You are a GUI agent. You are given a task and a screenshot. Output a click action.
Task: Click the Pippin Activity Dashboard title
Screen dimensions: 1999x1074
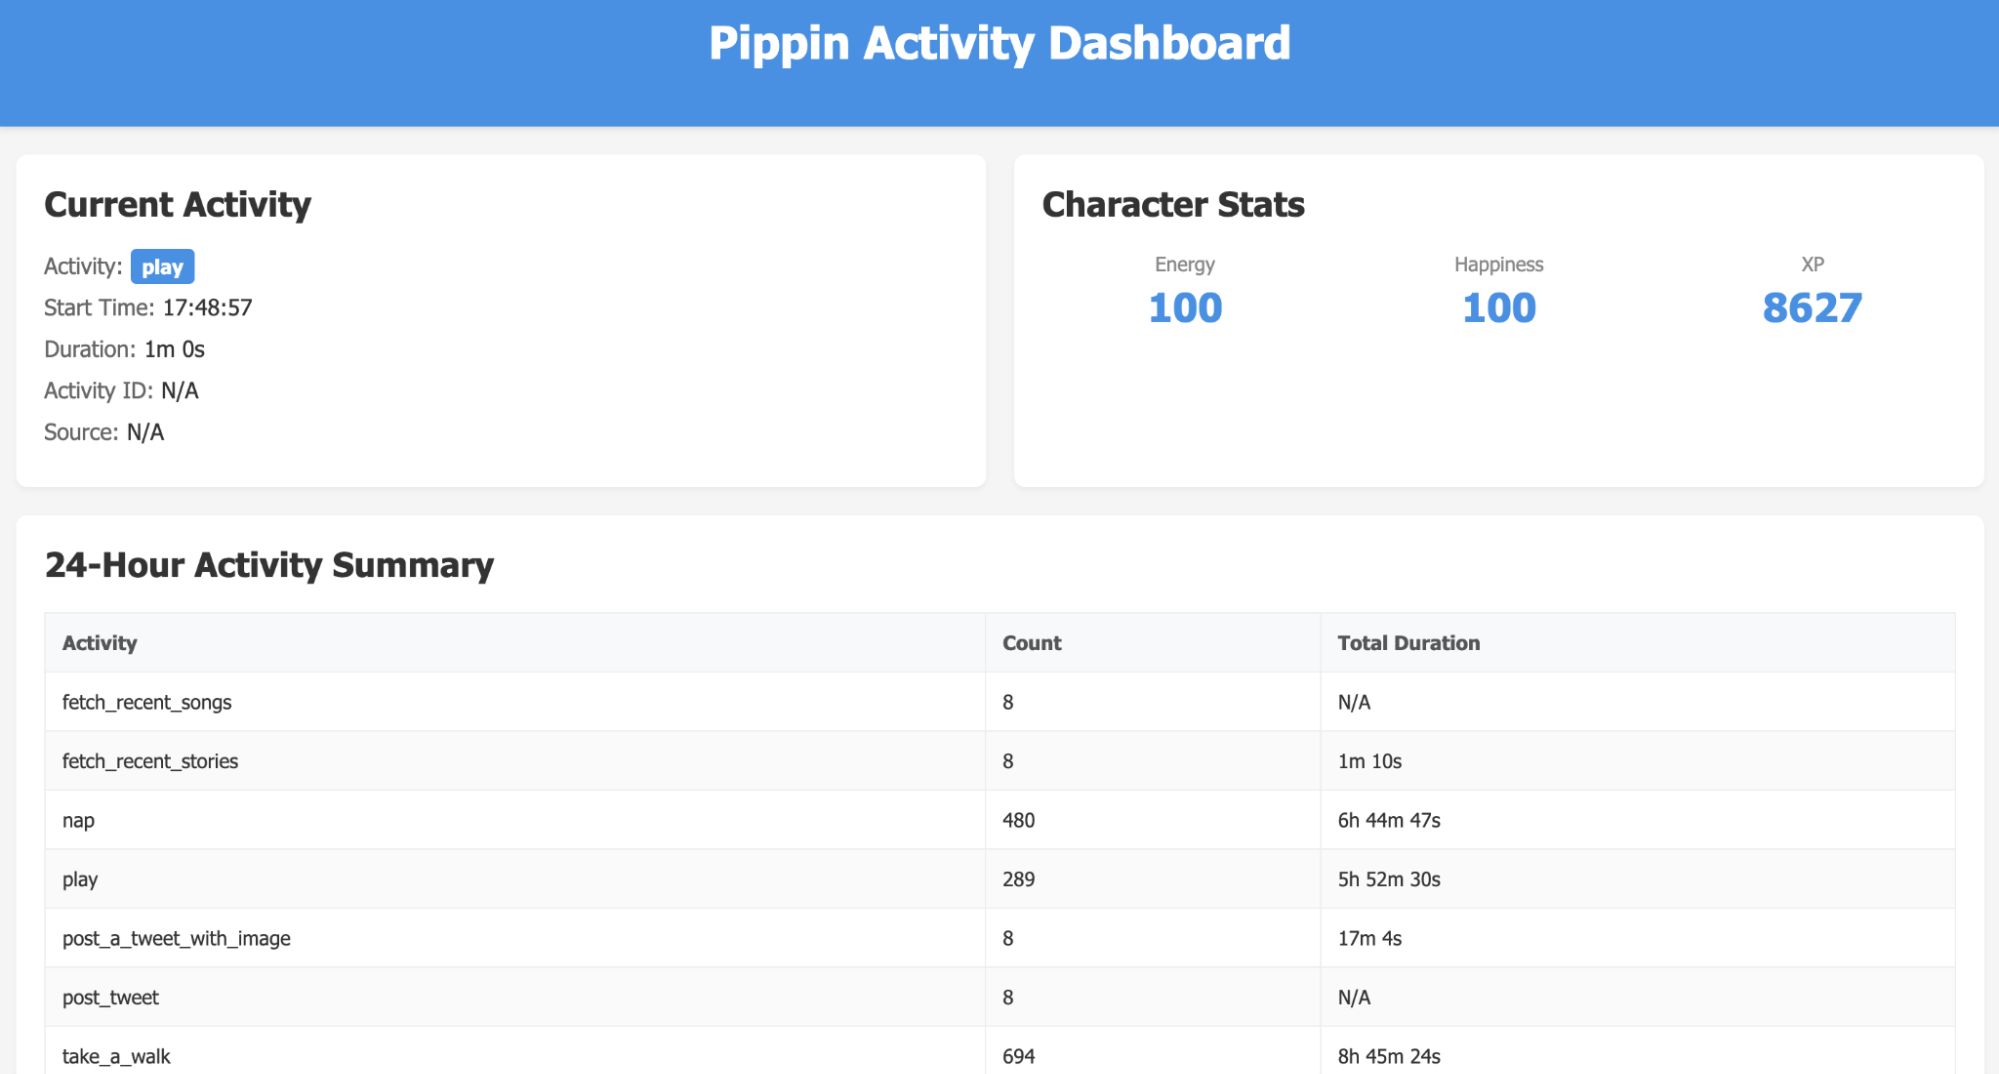(999, 44)
